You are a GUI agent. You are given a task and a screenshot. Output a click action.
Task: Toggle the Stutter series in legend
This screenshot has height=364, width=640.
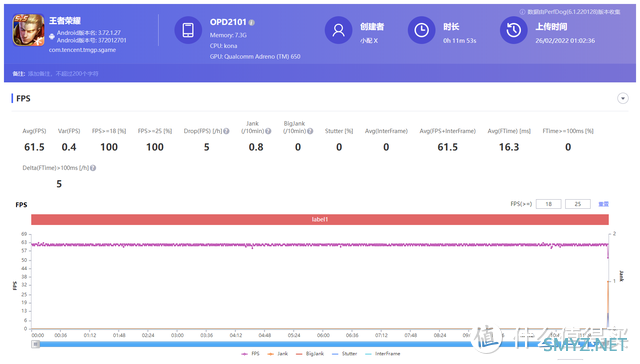344,354
